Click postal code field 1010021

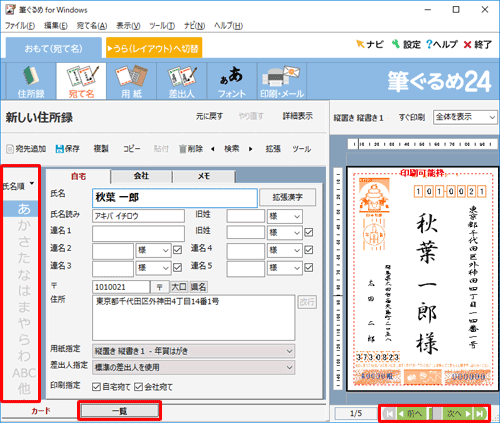pyautogui.click(x=121, y=287)
